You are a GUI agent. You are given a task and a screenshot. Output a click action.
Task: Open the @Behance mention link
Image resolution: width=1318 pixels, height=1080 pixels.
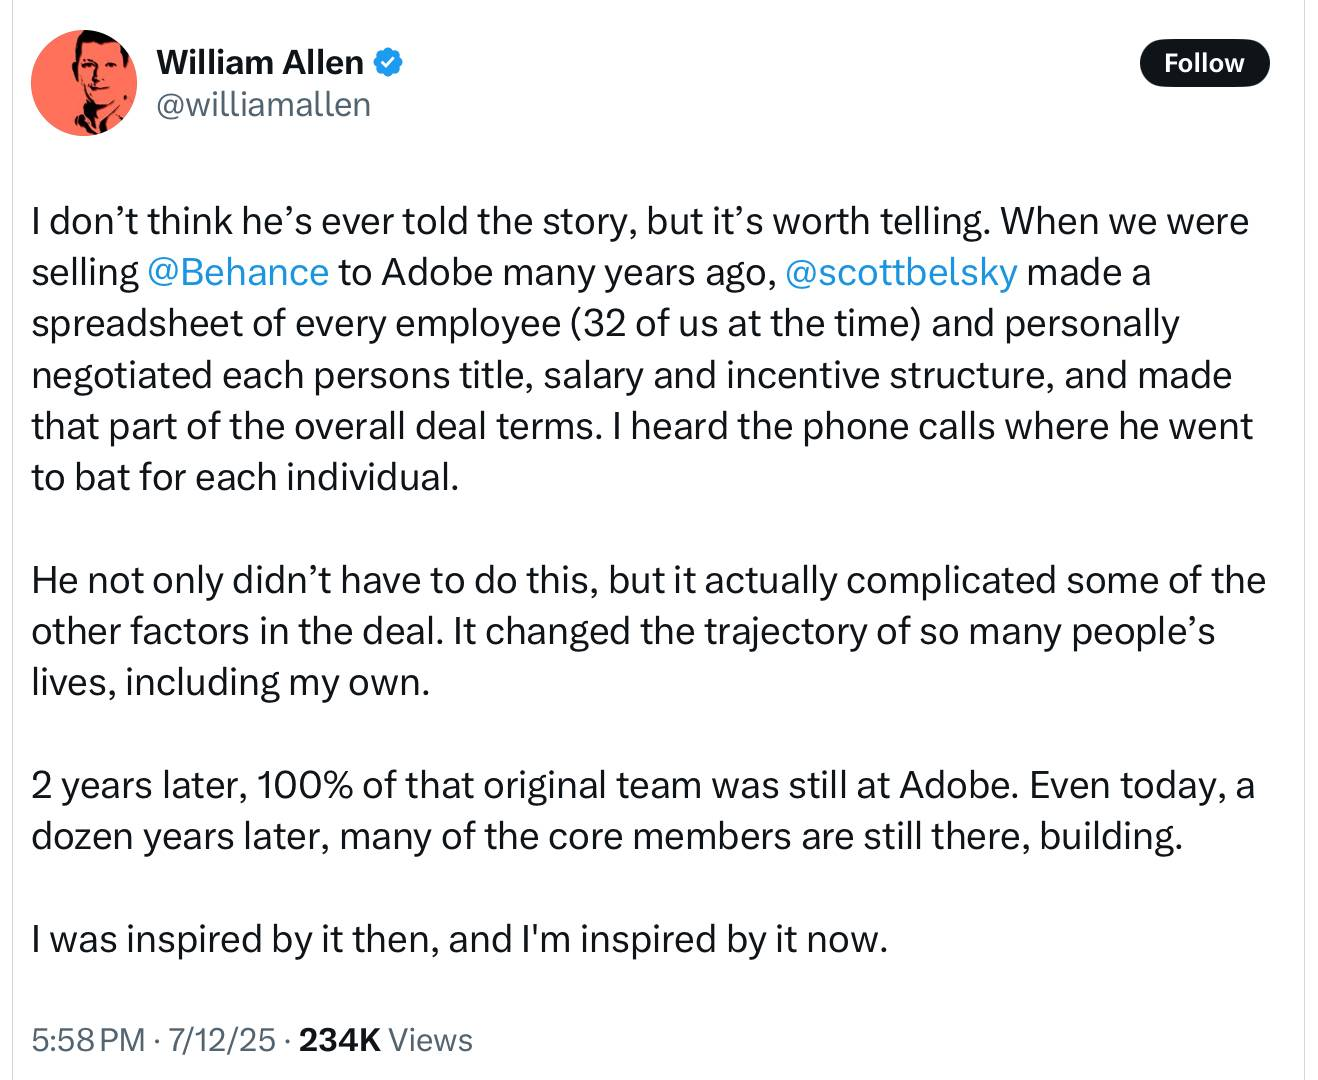237,272
